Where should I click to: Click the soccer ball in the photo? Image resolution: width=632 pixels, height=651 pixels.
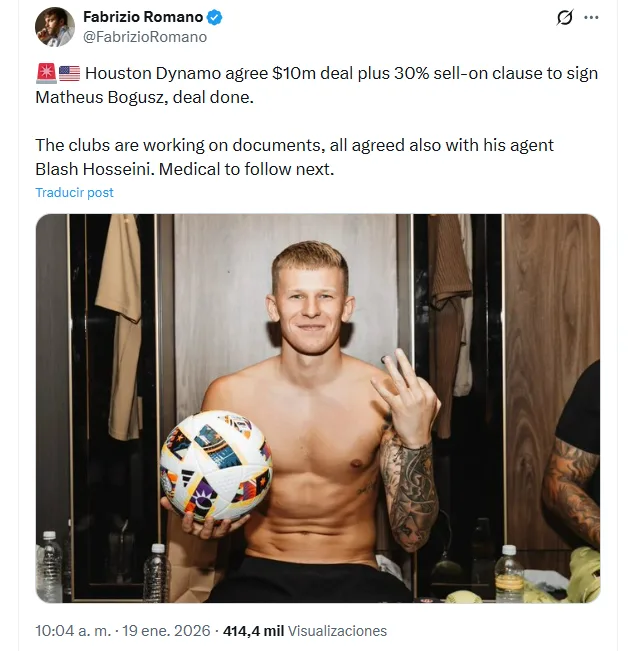click(216, 466)
